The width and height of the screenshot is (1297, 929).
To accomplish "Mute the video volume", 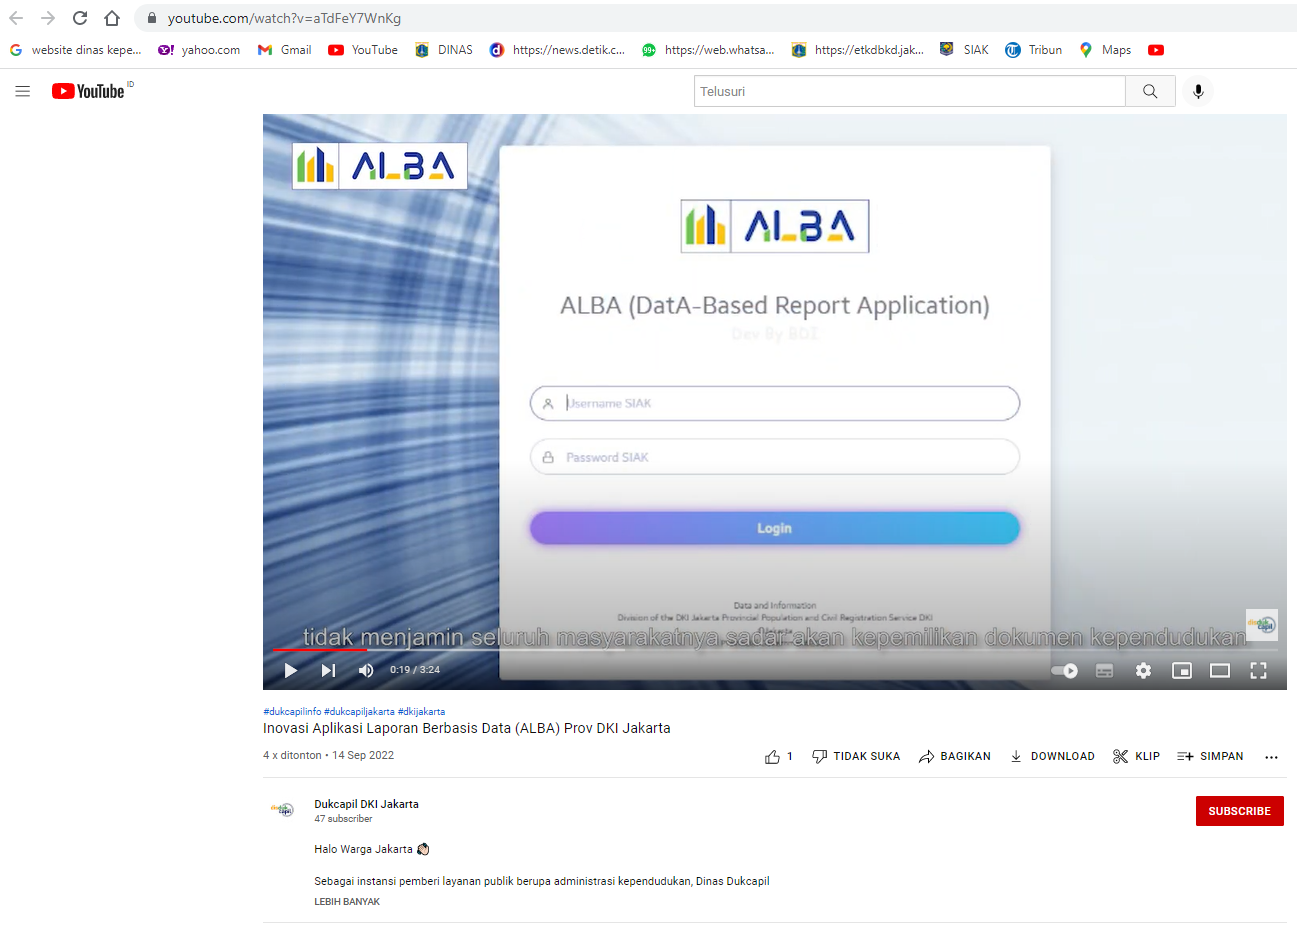I will (366, 670).
